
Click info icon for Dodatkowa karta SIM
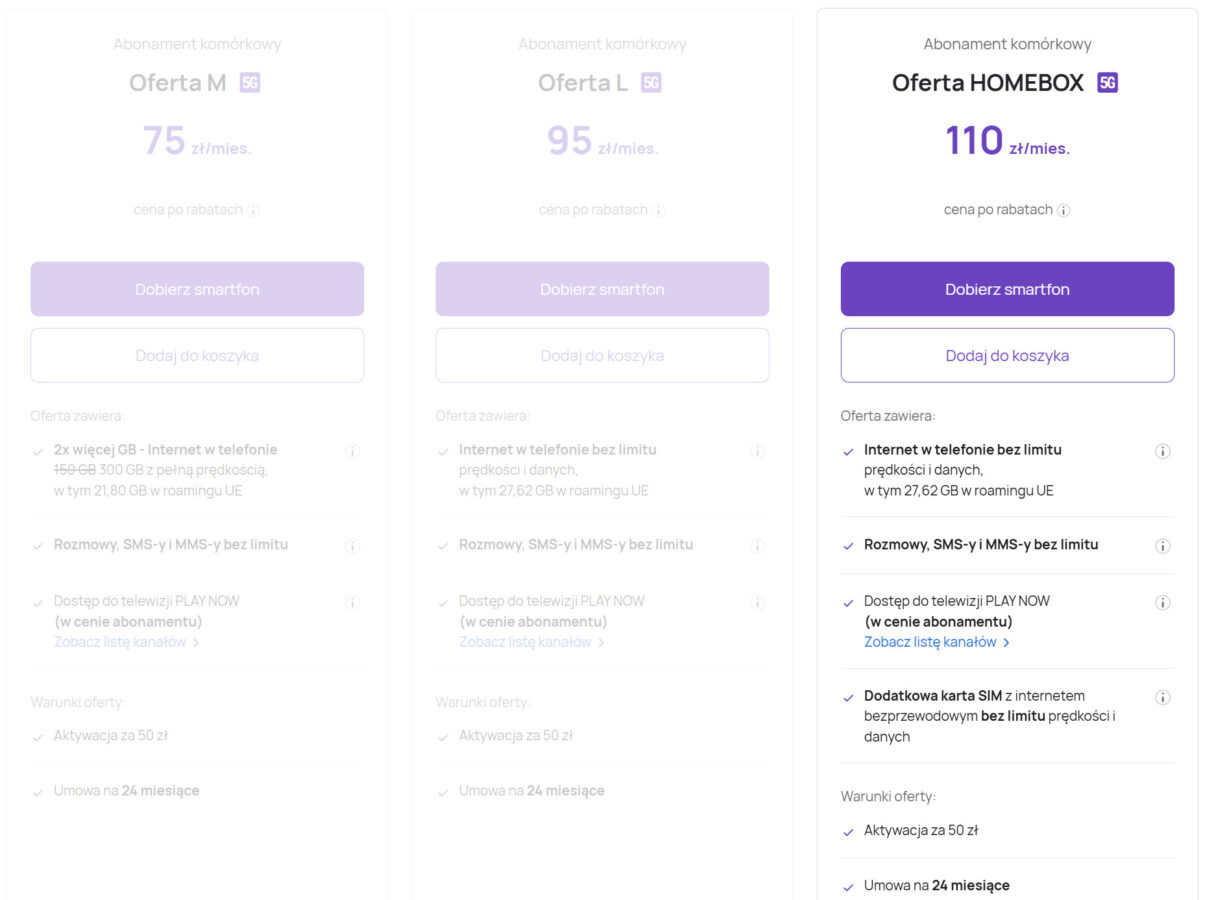click(x=1162, y=697)
